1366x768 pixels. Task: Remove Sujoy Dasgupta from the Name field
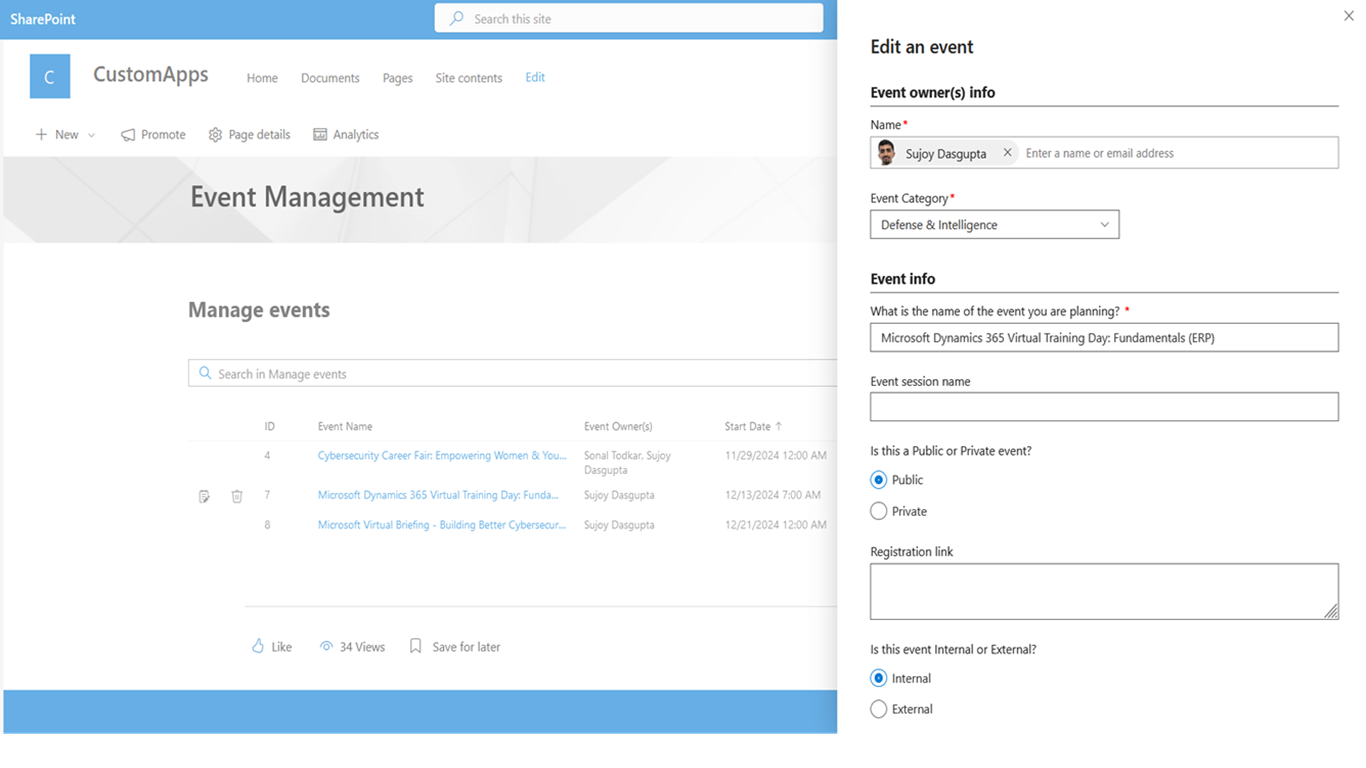click(x=1007, y=153)
